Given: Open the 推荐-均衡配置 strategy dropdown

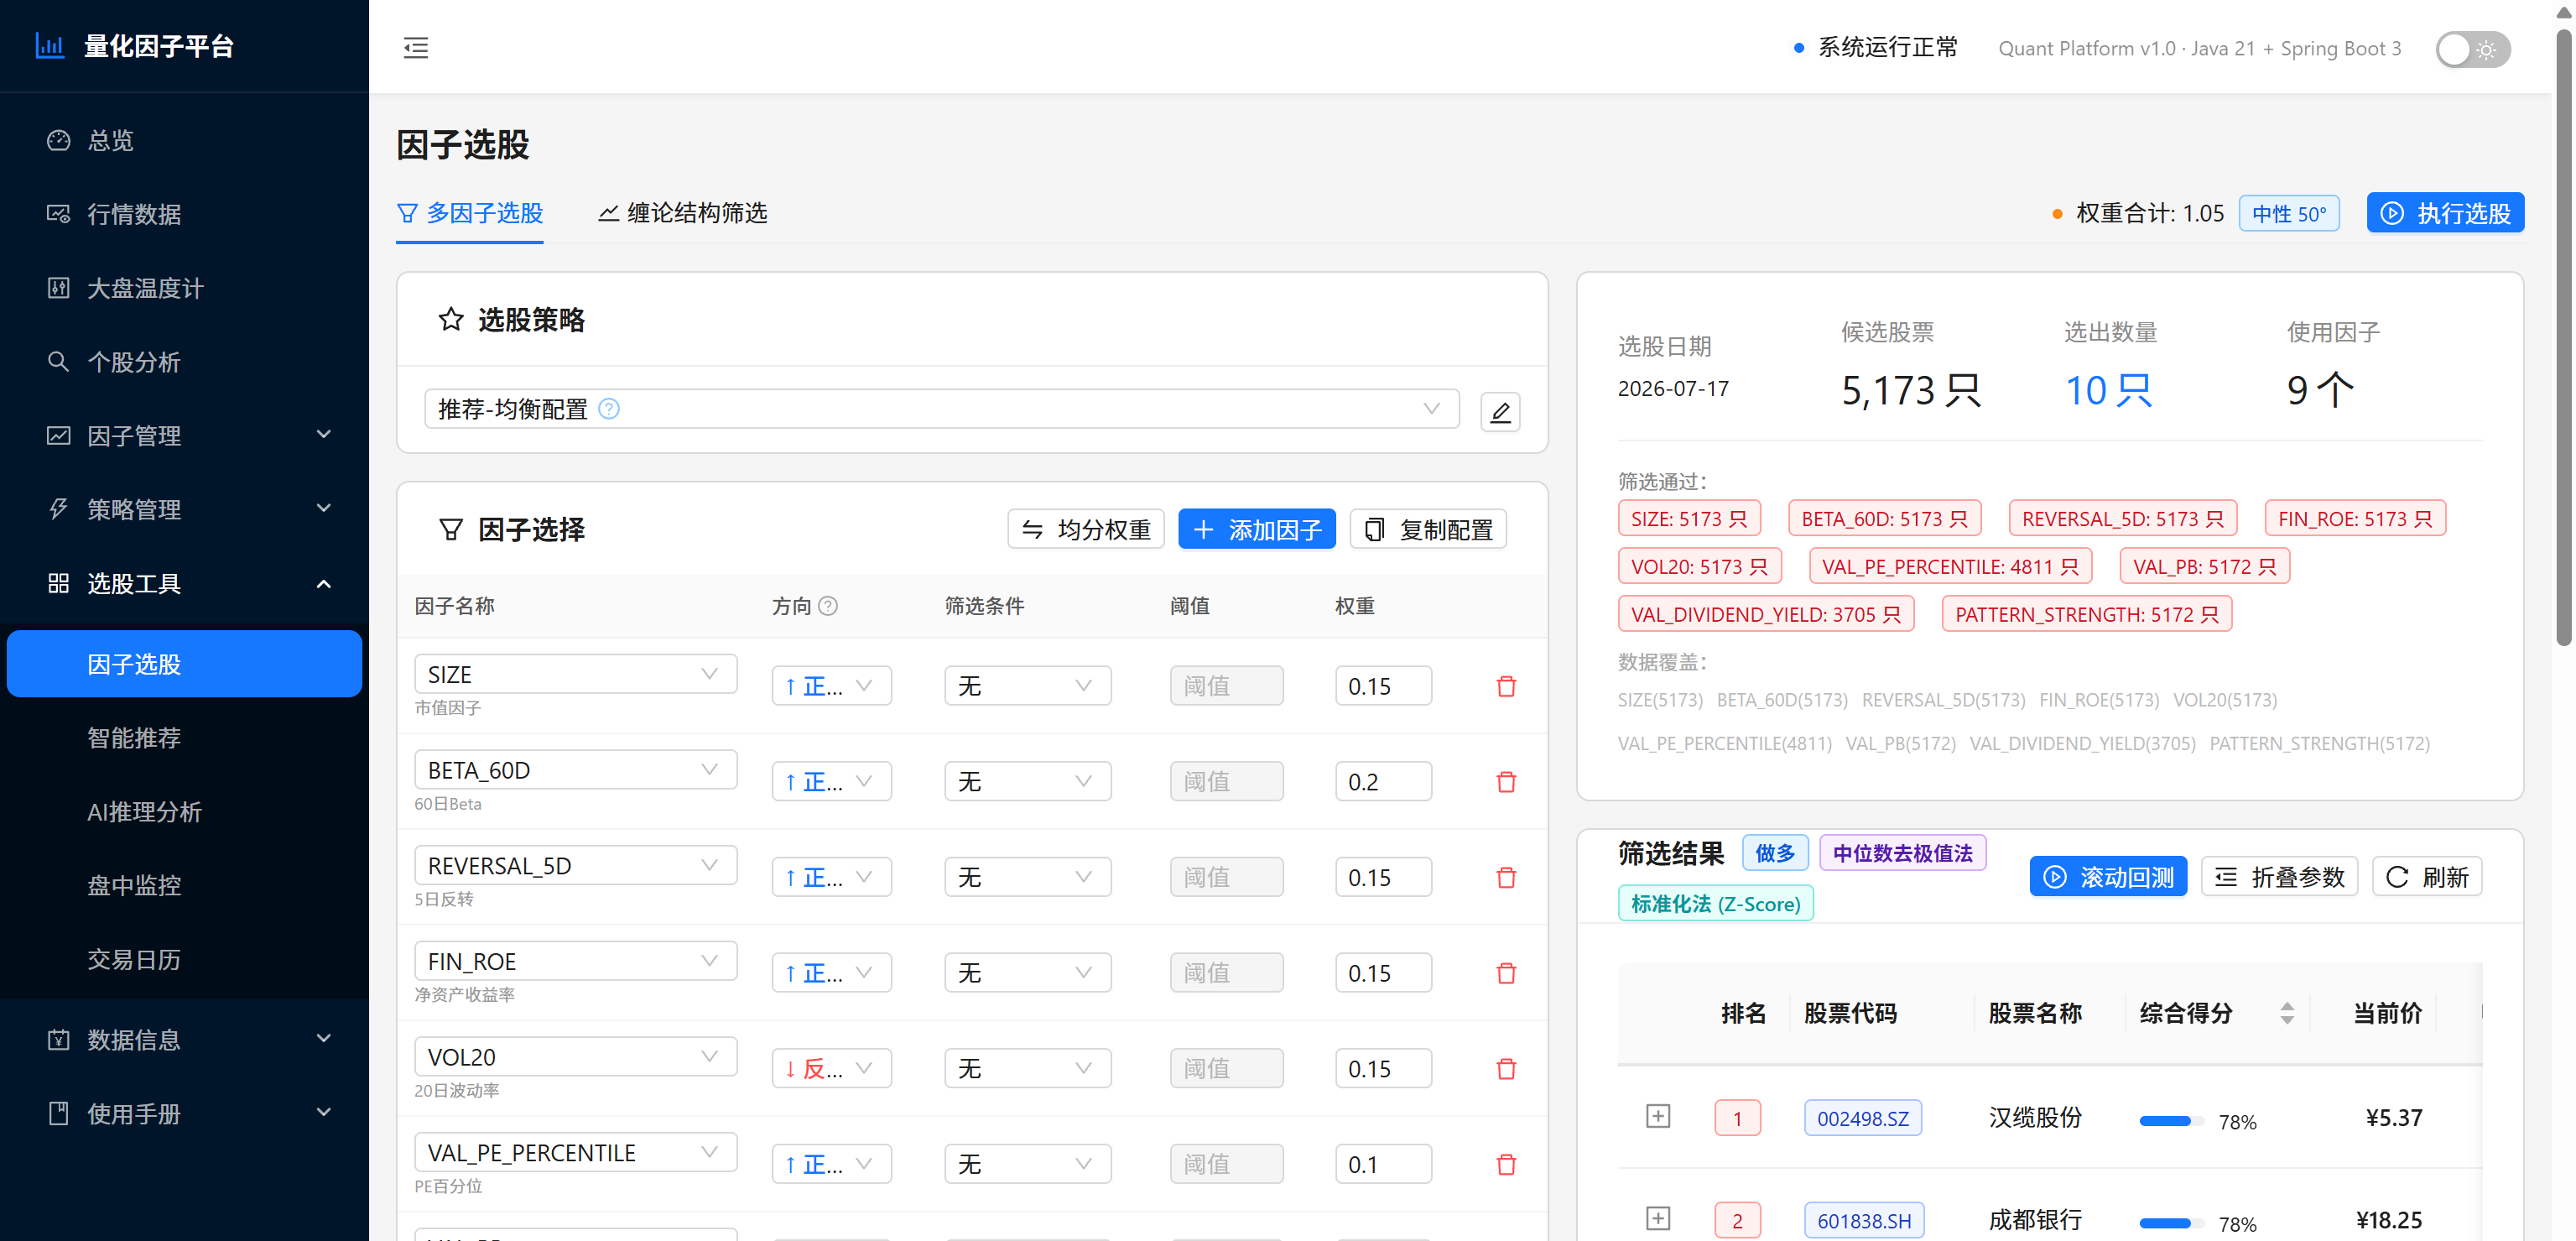Looking at the screenshot, I should pyautogui.click(x=941, y=409).
